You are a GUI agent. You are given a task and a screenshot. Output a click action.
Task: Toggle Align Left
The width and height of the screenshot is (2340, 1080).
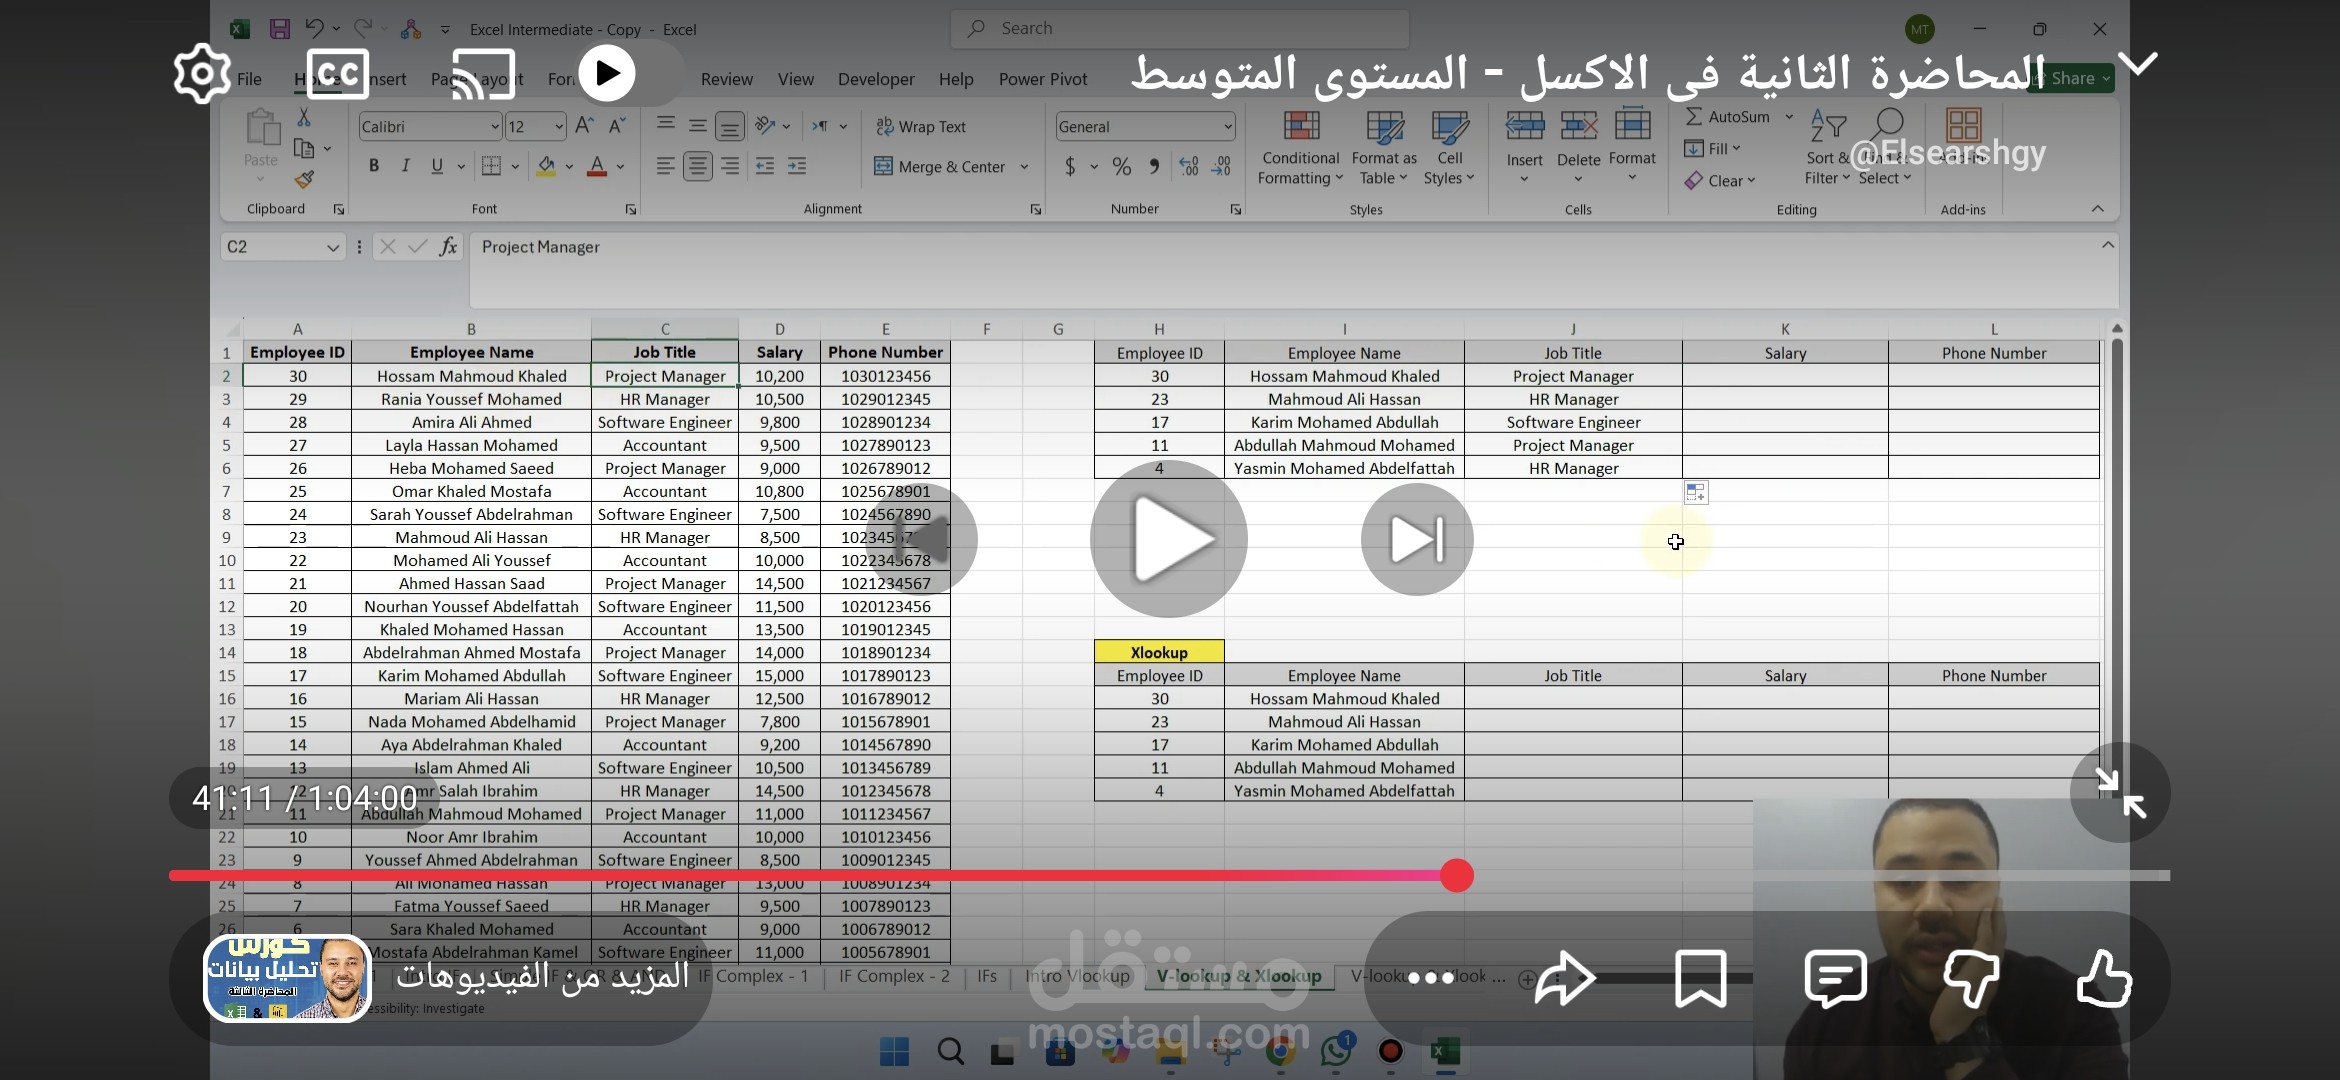(x=665, y=166)
